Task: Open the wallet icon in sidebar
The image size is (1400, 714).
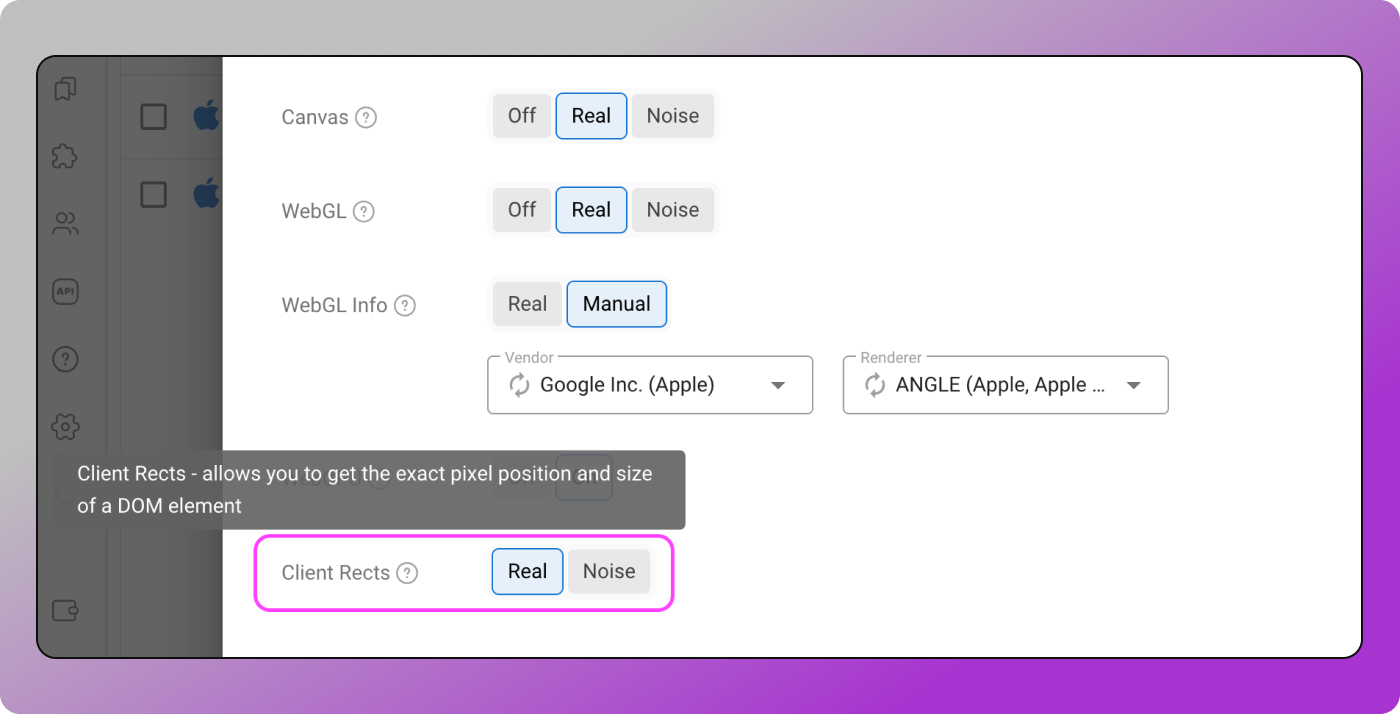Action: [65, 610]
